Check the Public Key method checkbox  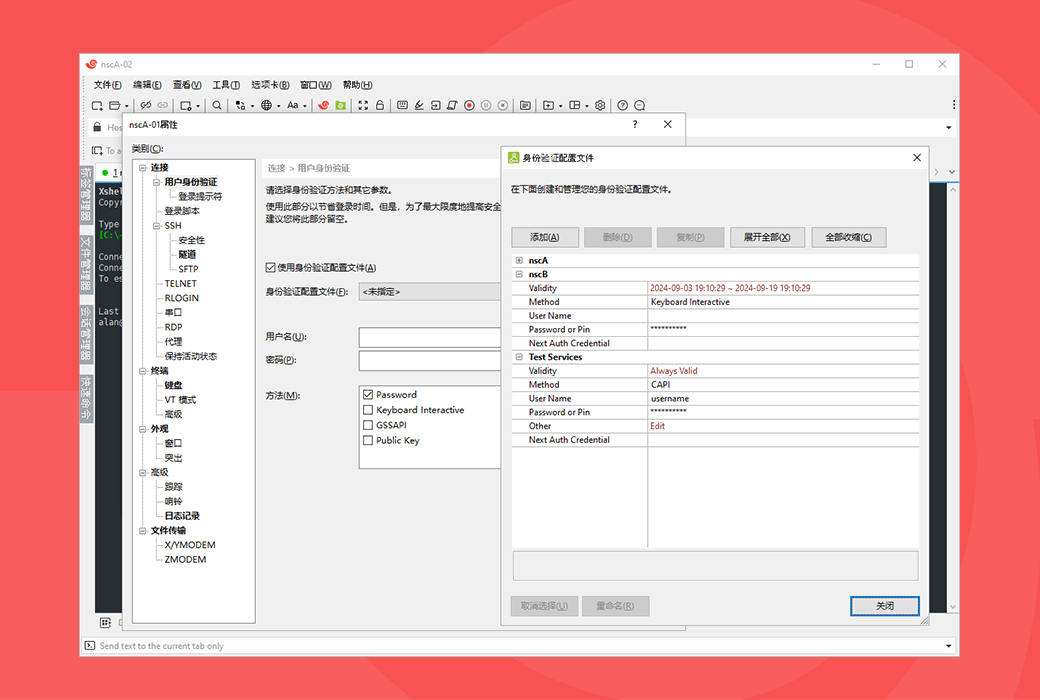coord(368,441)
